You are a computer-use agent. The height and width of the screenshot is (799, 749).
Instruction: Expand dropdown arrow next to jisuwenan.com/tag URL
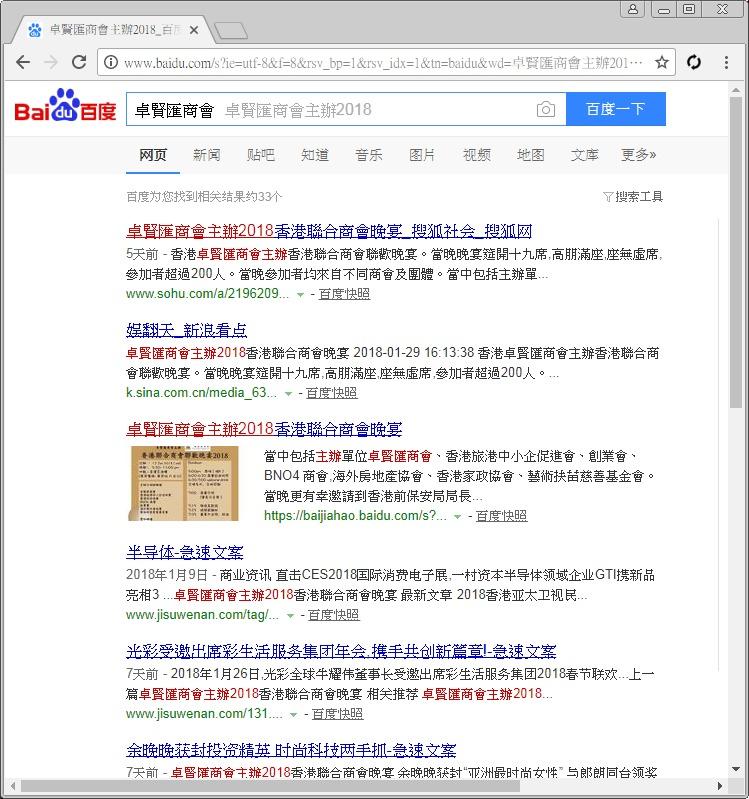point(290,616)
